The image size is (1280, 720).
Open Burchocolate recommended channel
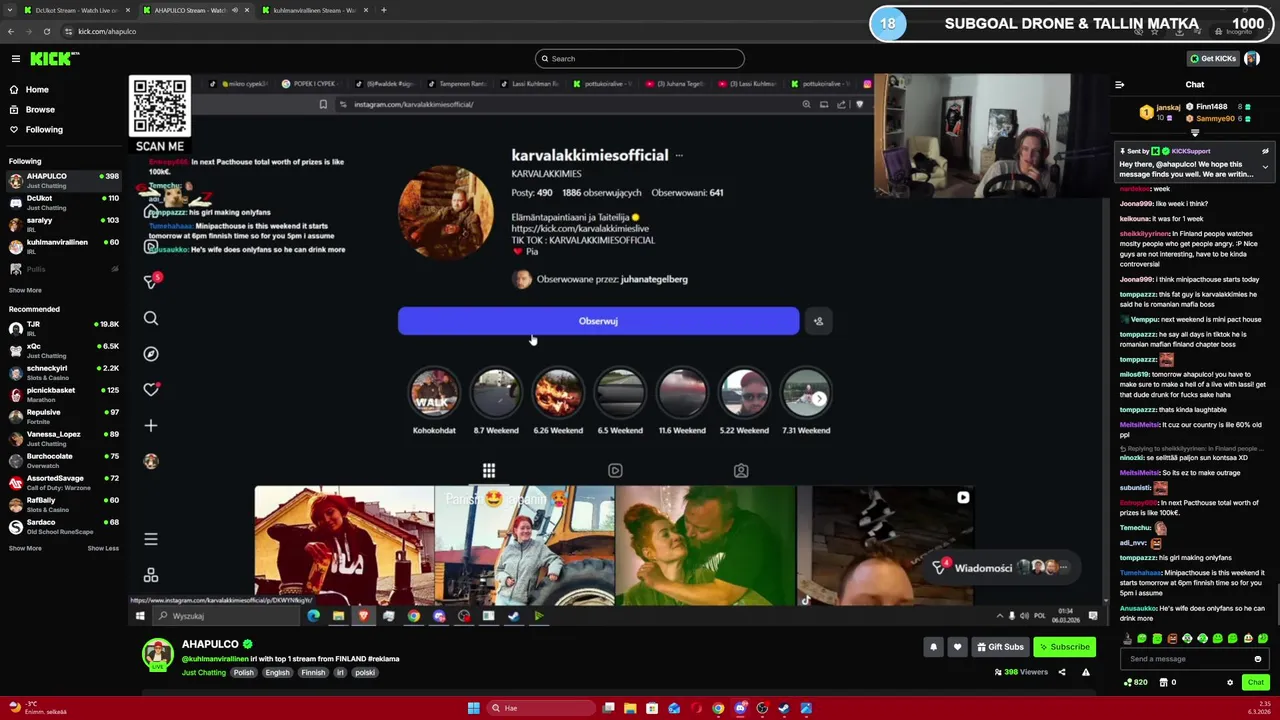[62, 461]
